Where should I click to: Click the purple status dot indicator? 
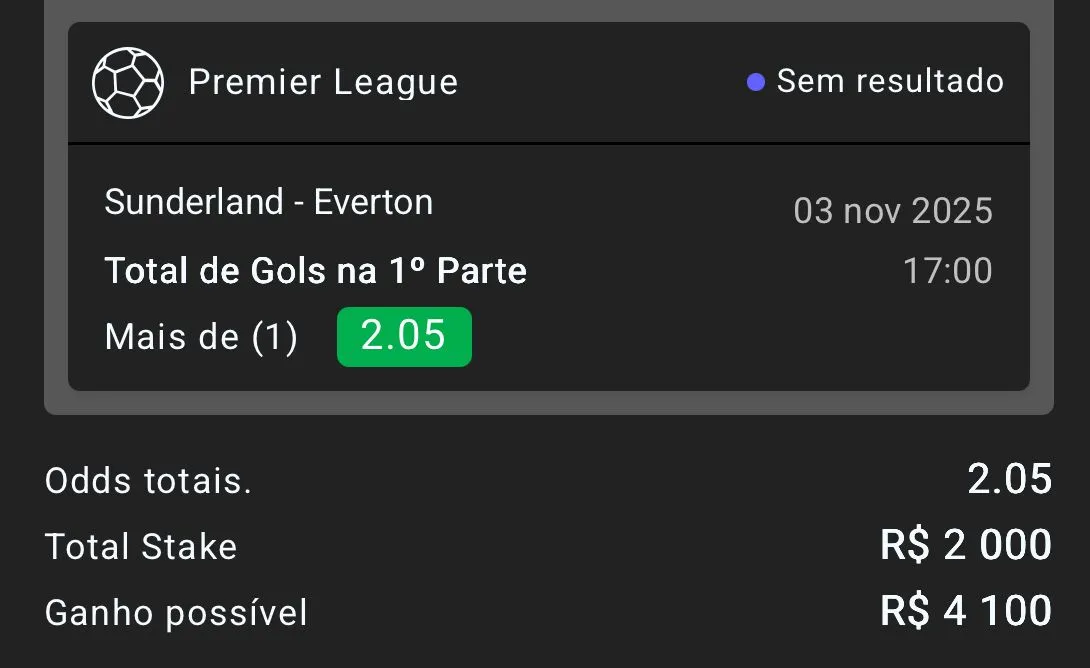756,82
